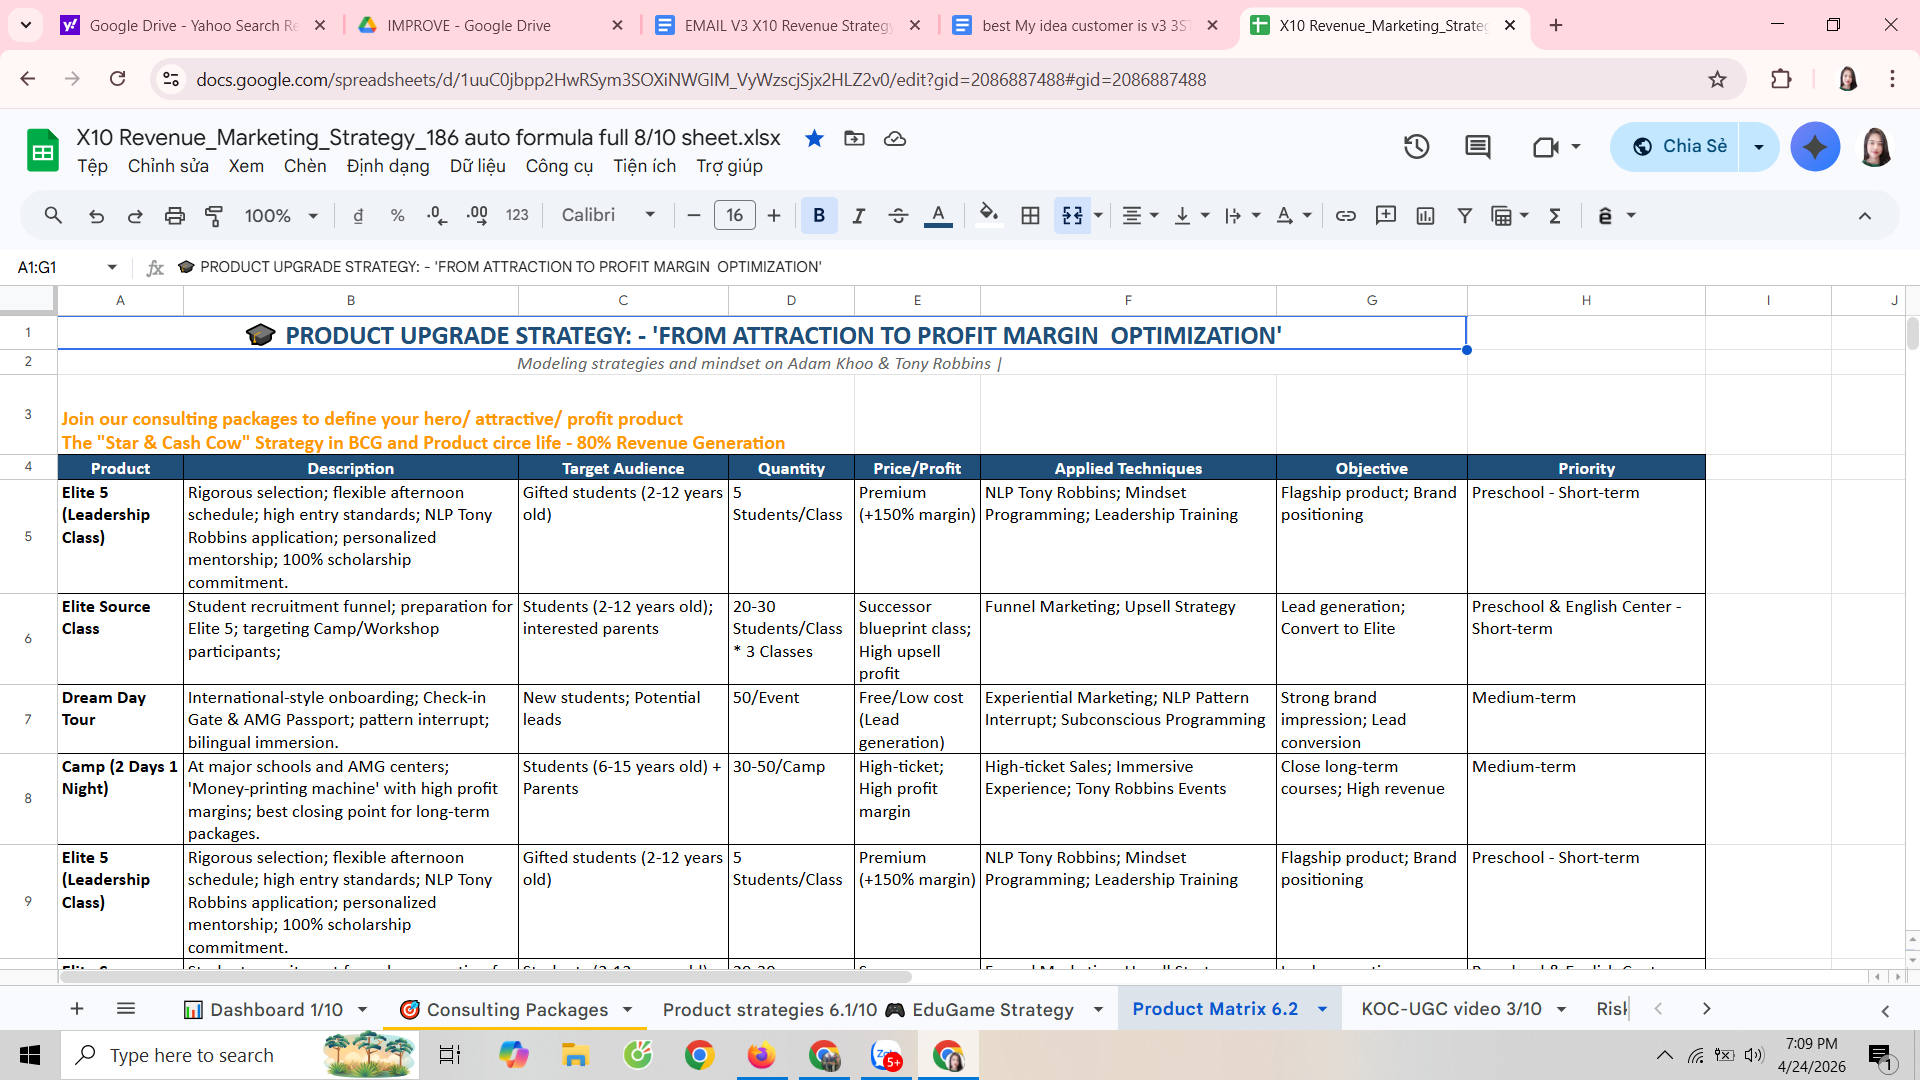Viewport: 1920px width, 1080px height.
Task: Open the comments panel icon
Action: (x=1477, y=147)
